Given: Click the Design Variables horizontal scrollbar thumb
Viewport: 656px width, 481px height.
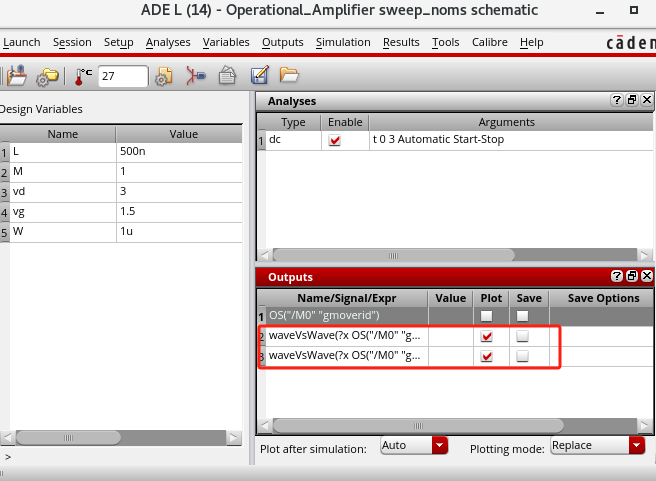Looking at the screenshot, I should click(x=68, y=438).
